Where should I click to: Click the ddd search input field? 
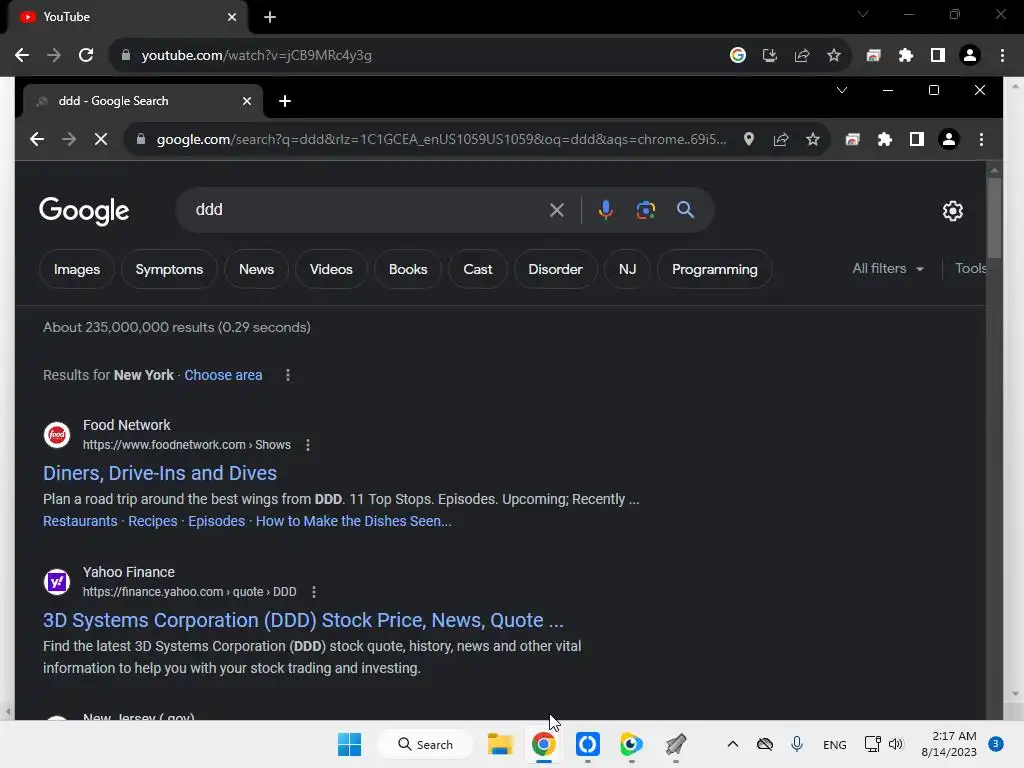tap(366, 210)
